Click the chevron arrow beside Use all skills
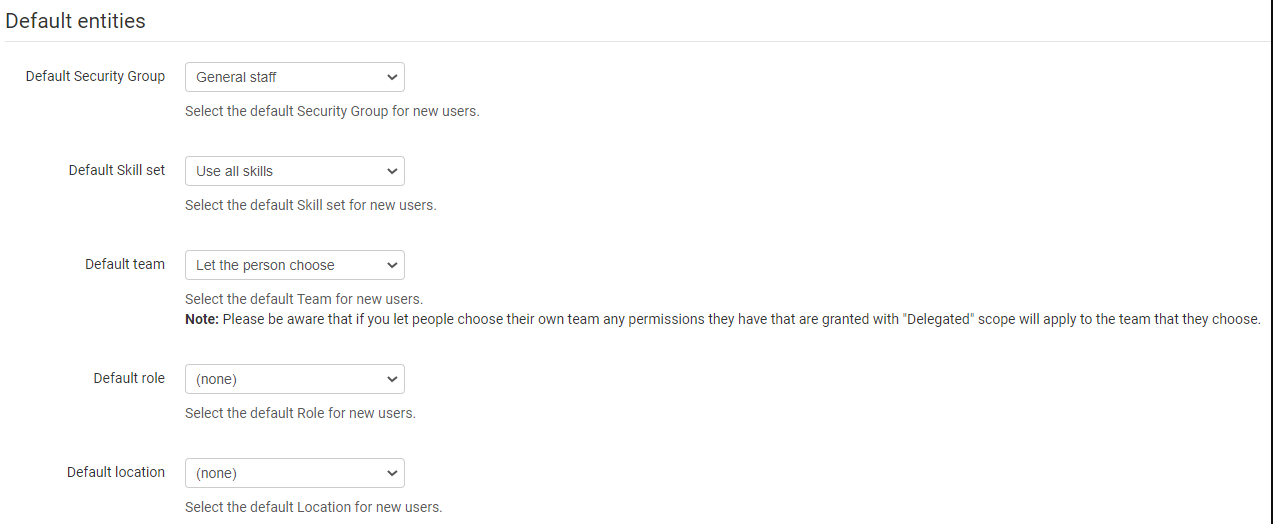The height and width of the screenshot is (524, 1273). (392, 171)
